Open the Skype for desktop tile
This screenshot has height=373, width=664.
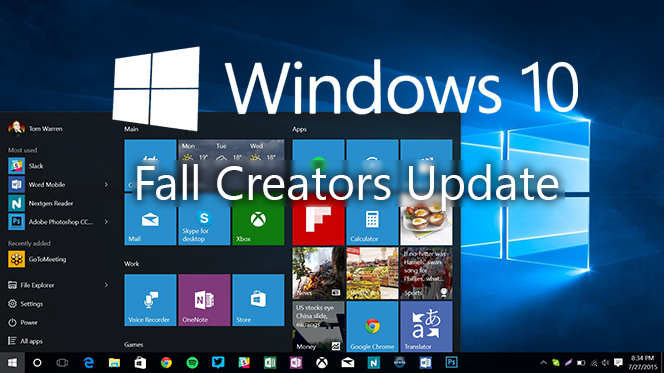coord(204,219)
